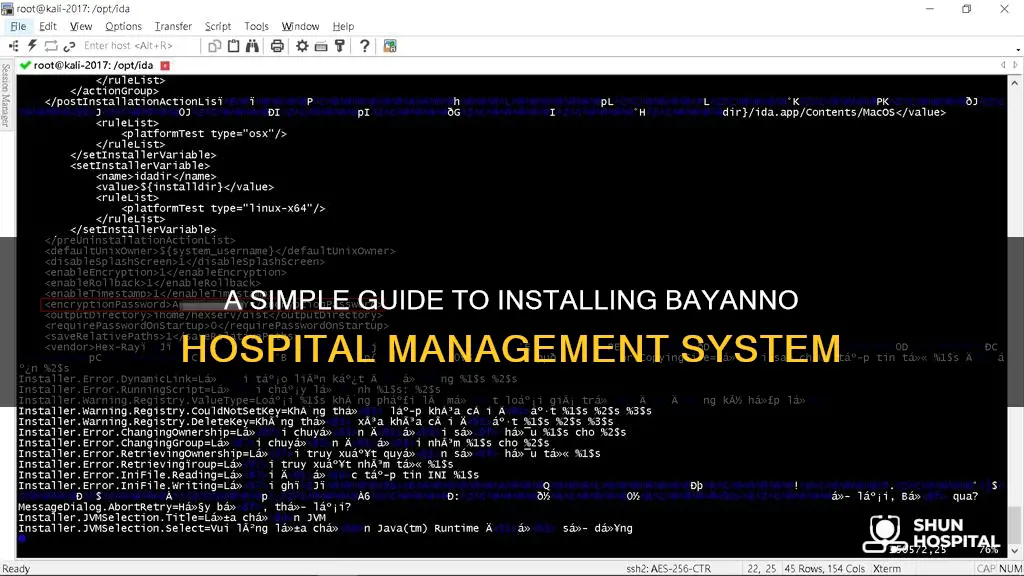Close the root@kali-2017 tab with red button
Screen dimensions: 1024x576
point(165,65)
